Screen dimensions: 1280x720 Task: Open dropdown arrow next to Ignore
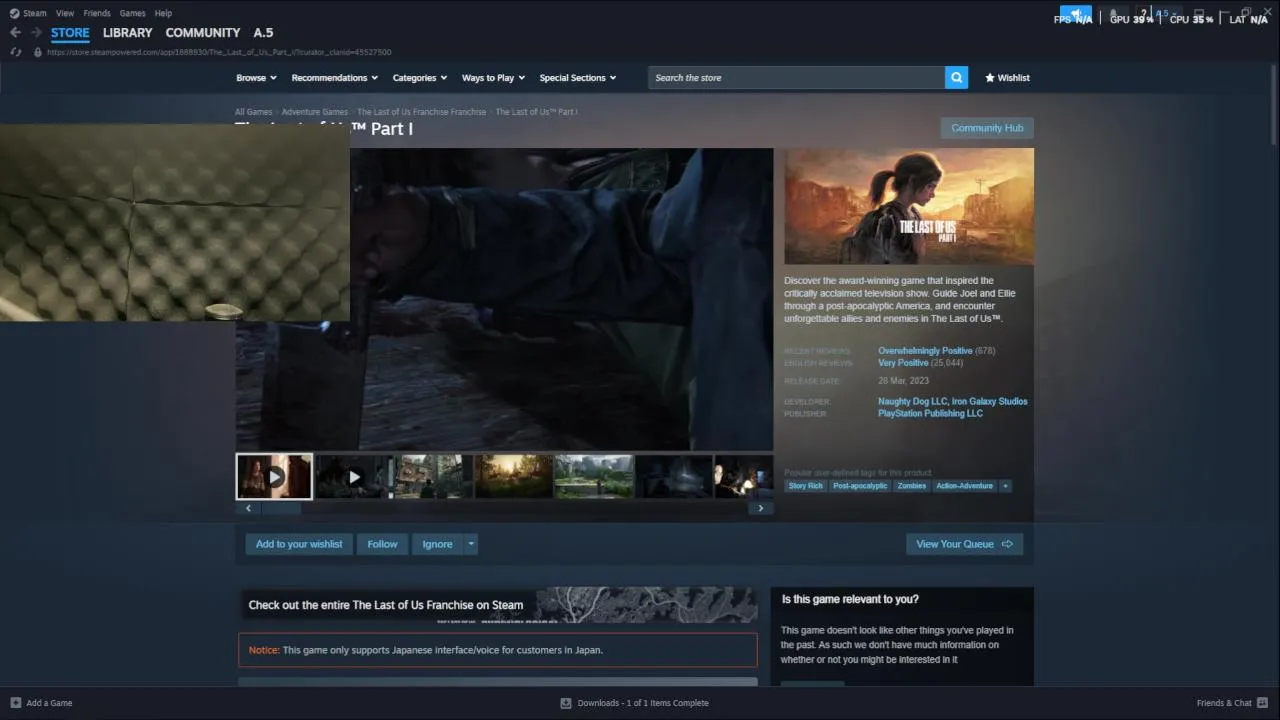(x=471, y=544)
